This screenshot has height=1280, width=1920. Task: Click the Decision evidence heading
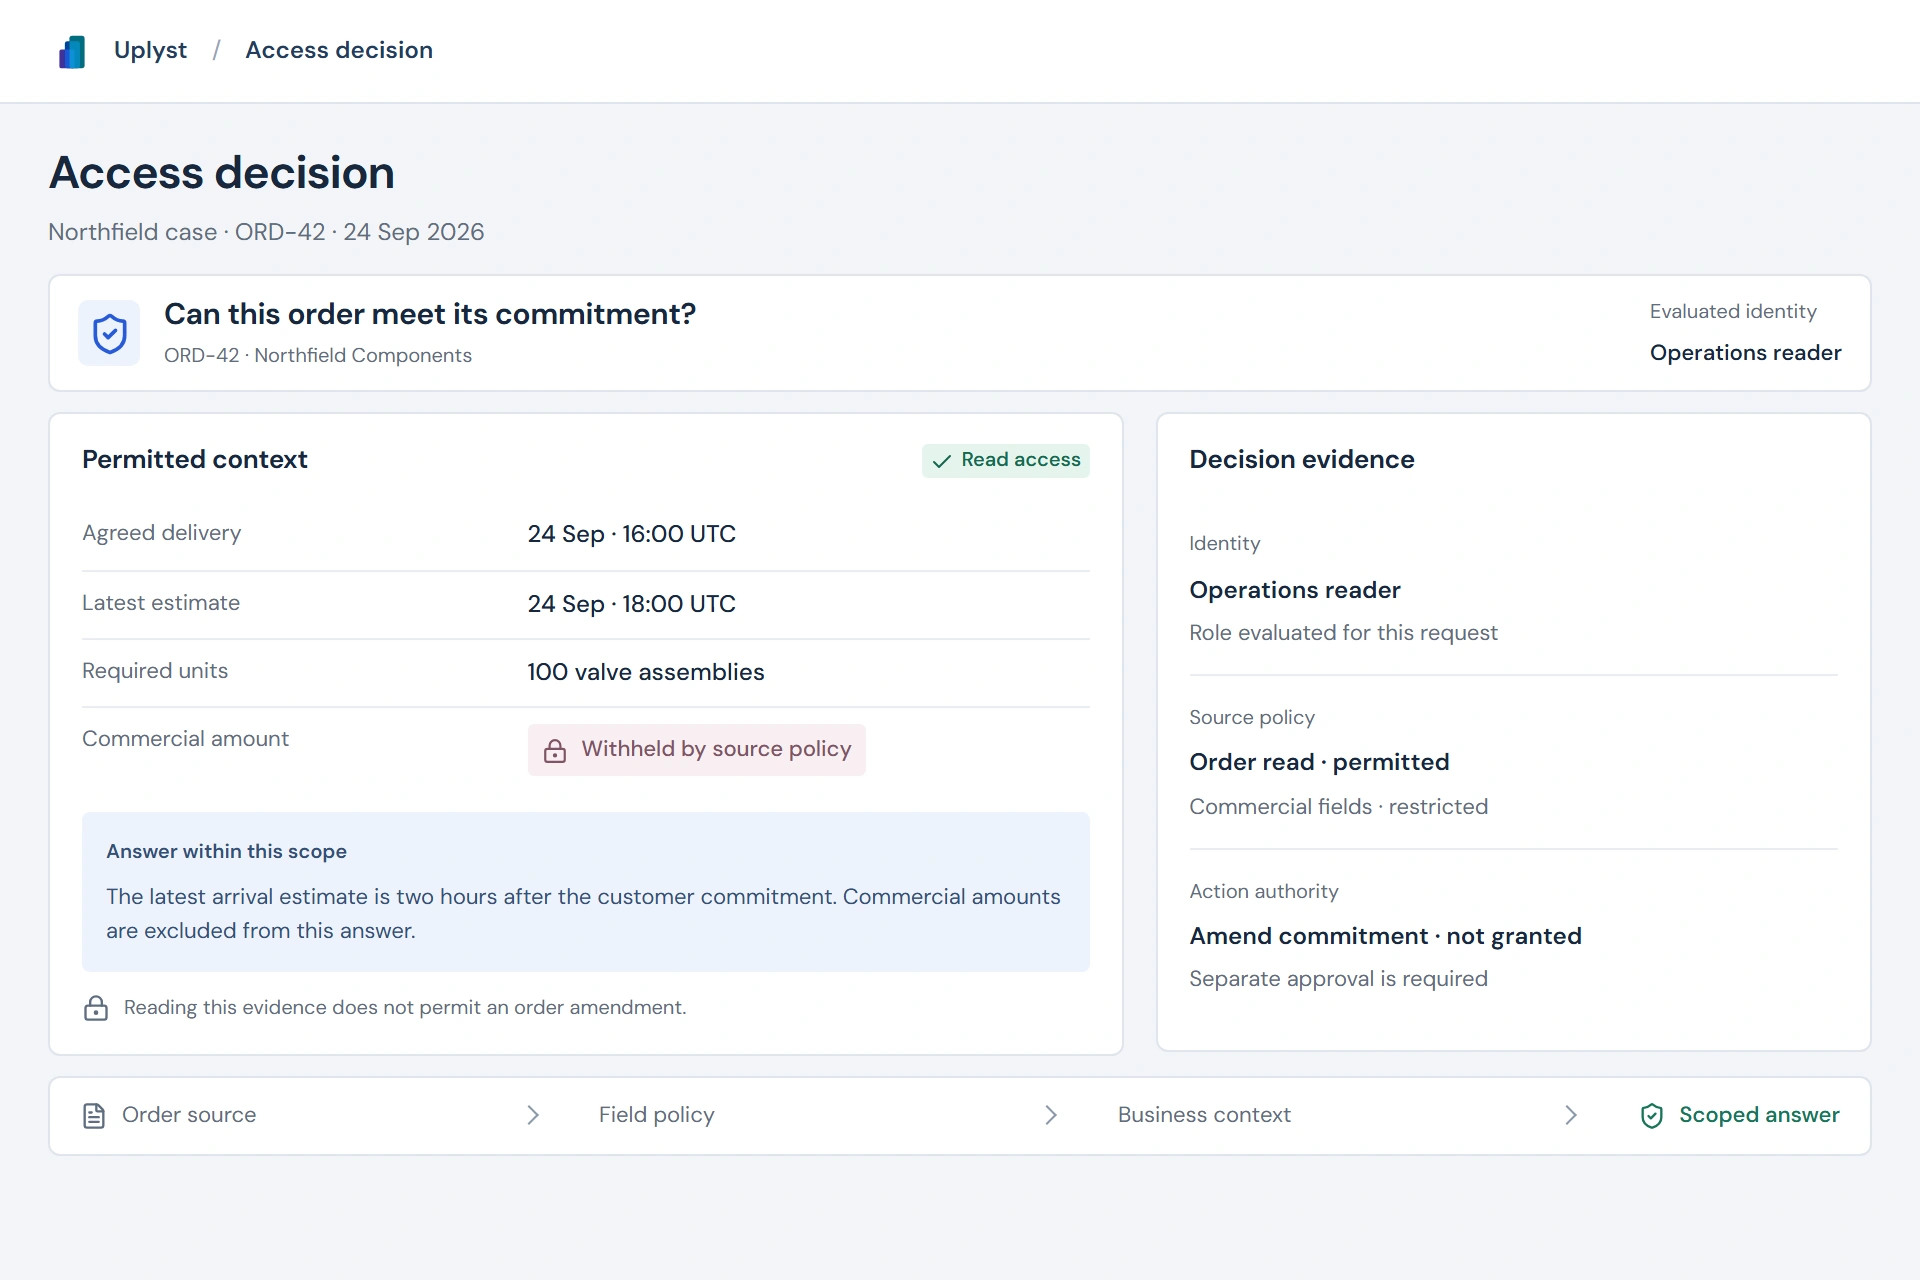pyautogui.click(x=1302, y=459)
